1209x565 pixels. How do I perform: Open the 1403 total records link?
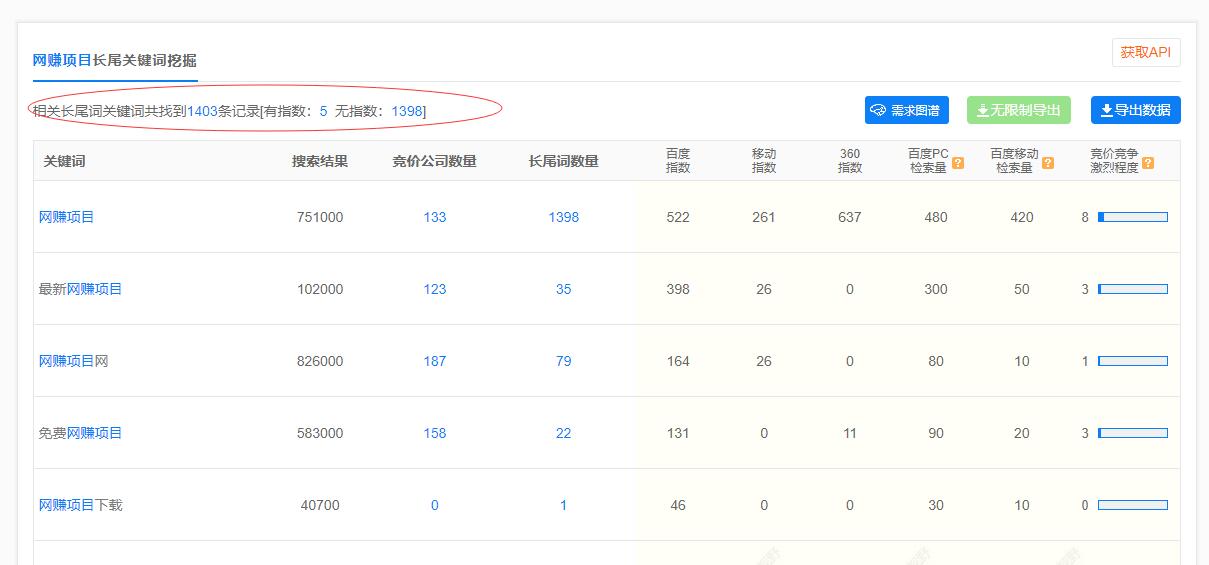coord(202,111)
